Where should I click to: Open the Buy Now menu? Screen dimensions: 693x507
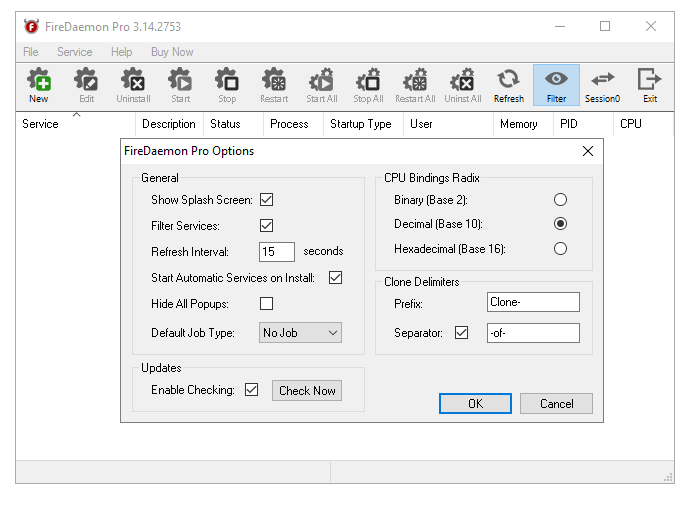click(x=172, y=52)
